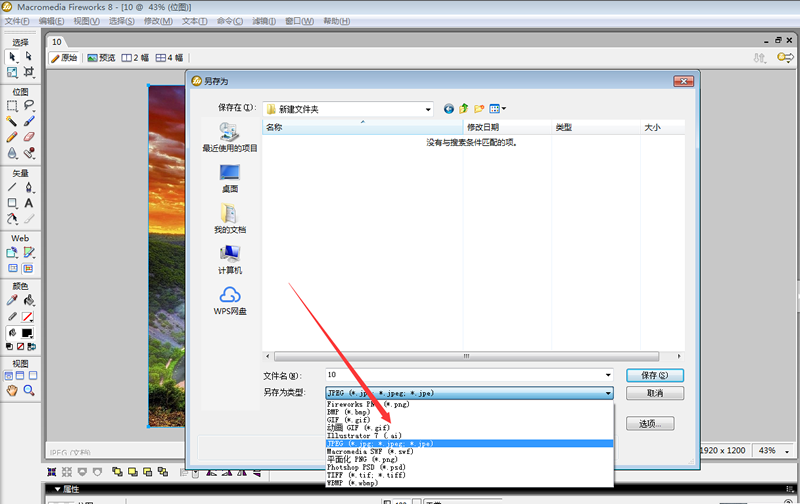Select the Slice tool

[29, 253]
